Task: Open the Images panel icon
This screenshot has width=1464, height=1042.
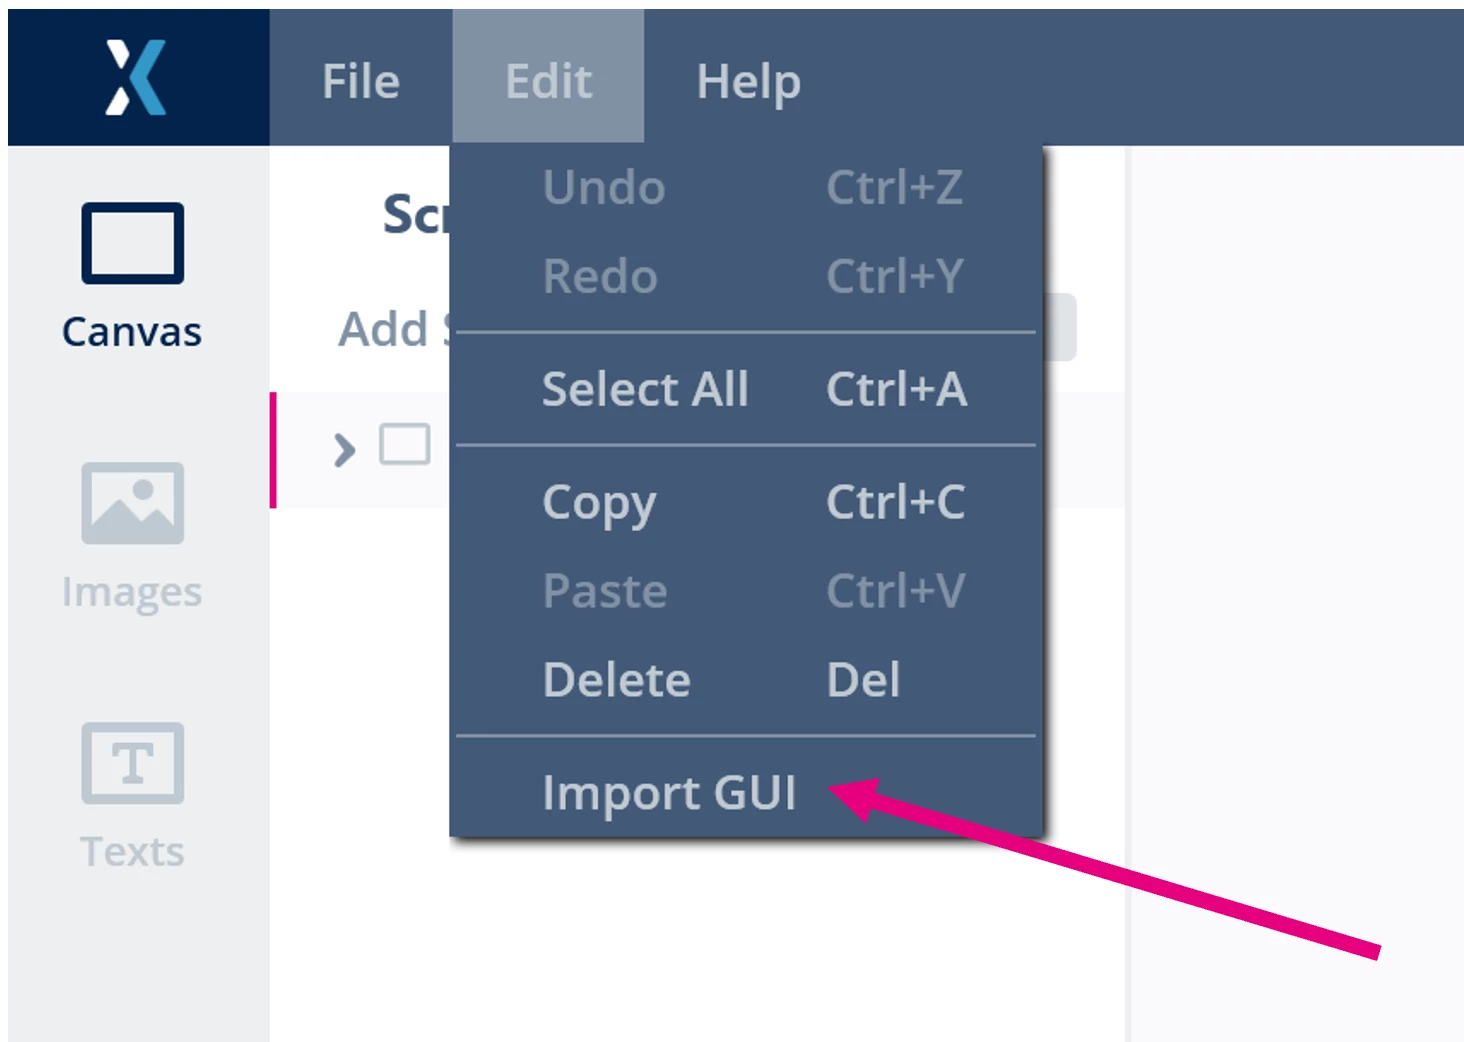Action: pyautogui.click(x=133, y=503)
